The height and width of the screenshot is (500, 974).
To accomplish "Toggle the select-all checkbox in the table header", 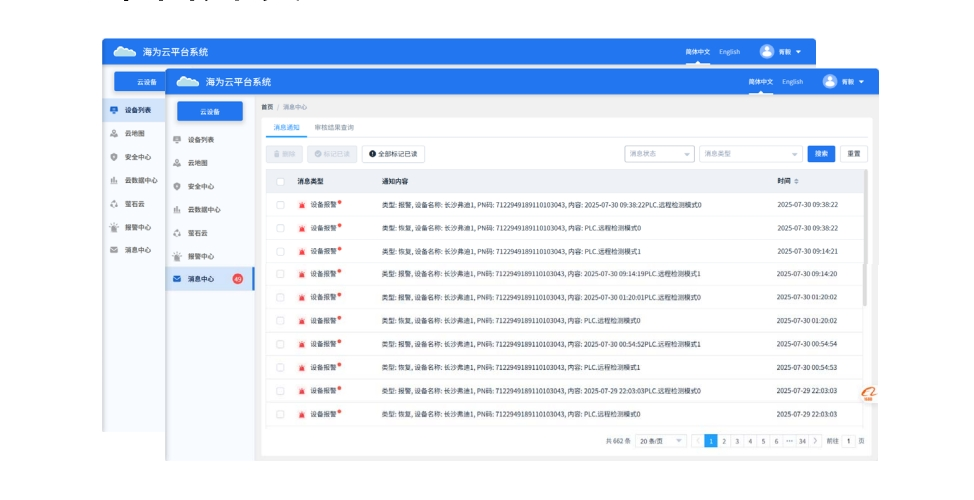I will [280, 182].
